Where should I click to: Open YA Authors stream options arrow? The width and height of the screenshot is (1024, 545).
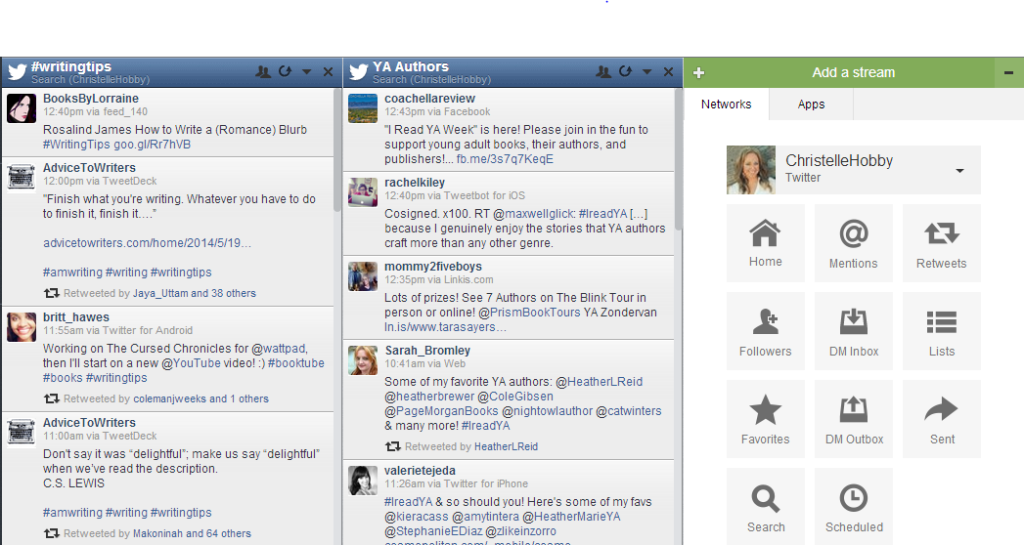point(647,72)
